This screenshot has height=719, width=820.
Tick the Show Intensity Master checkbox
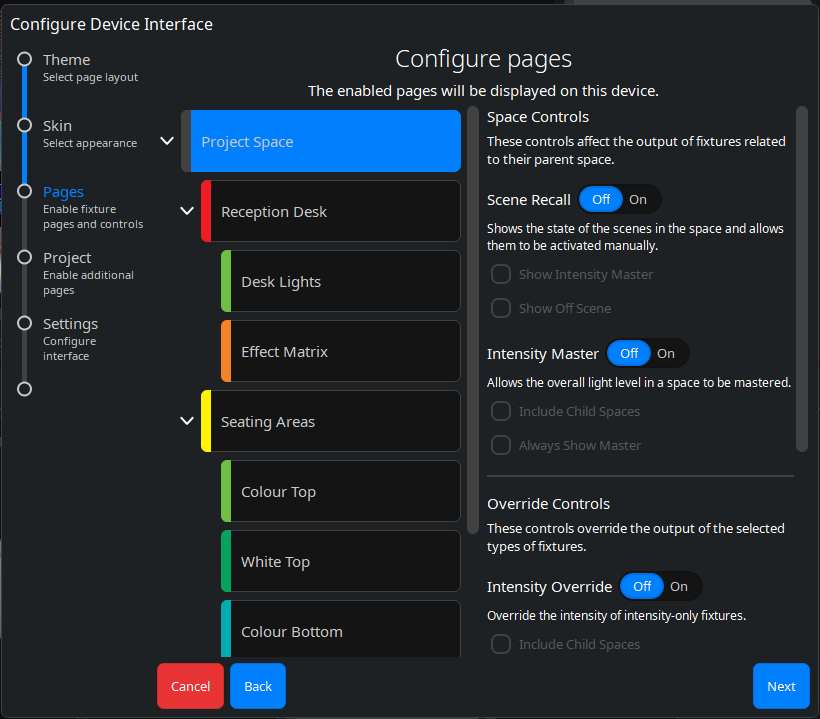click(x=501, y=275)
